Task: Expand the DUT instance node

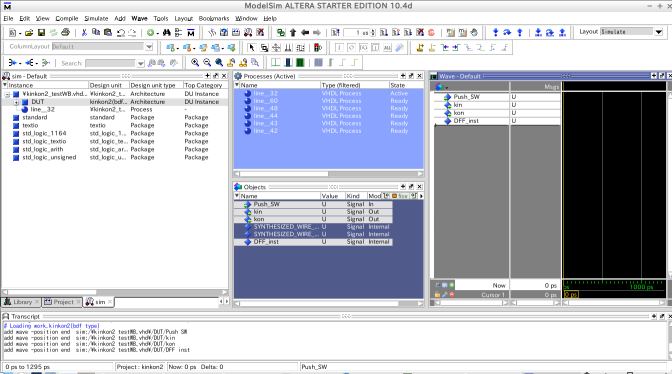Action: pyautogui.click(x=16, y=102)
